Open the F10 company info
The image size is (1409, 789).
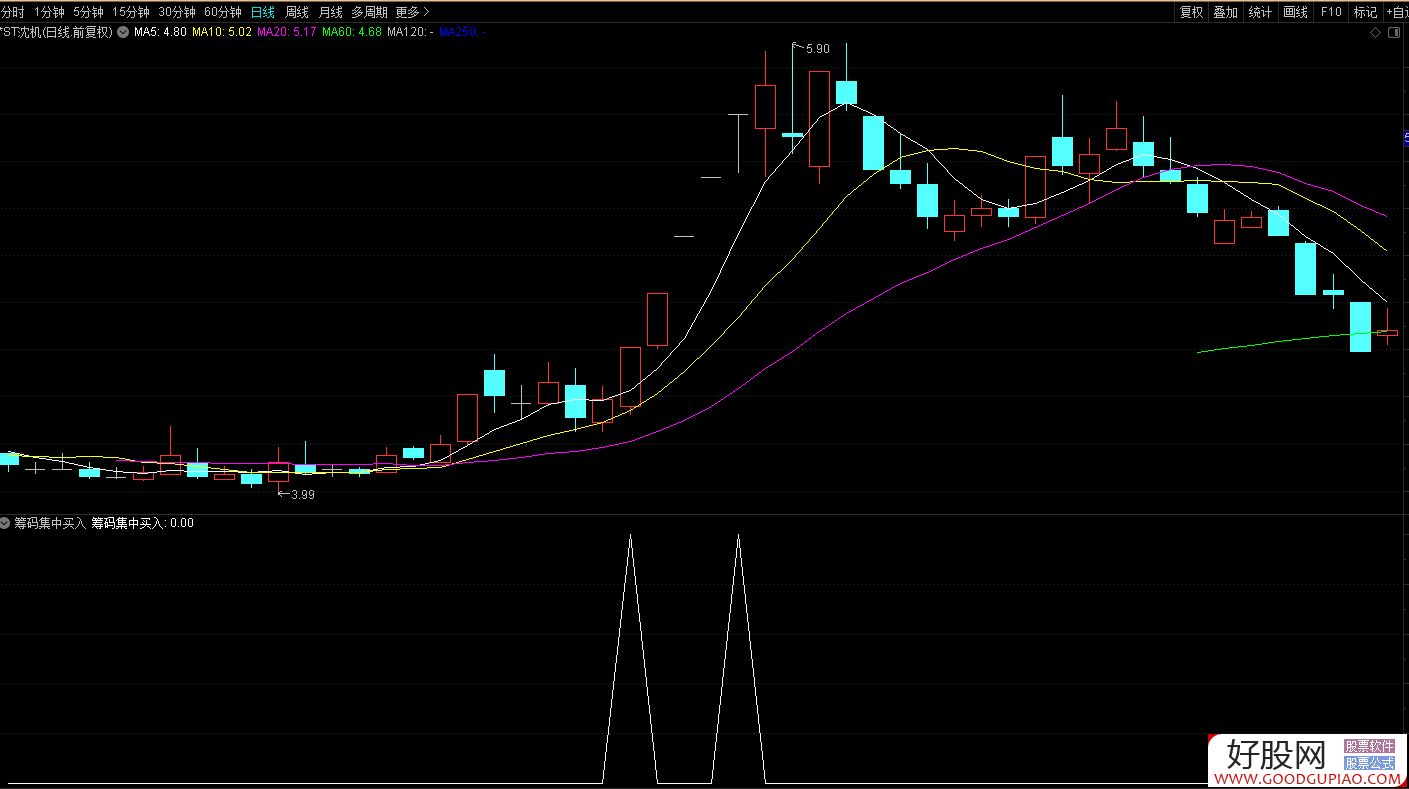[1330, 12]
